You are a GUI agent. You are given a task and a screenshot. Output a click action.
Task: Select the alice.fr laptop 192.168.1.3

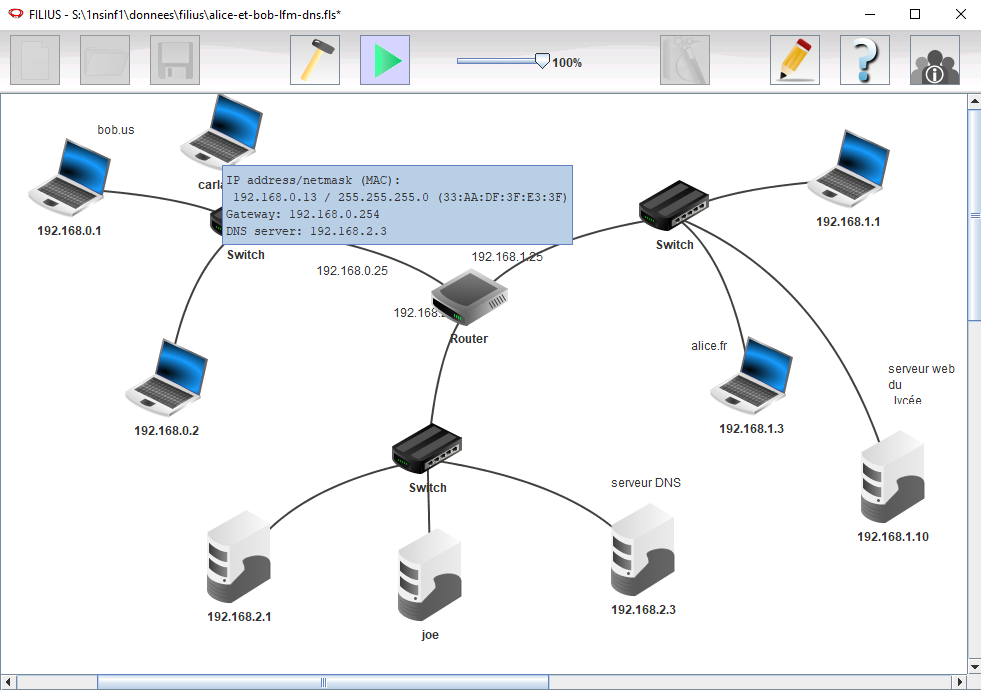752,378
